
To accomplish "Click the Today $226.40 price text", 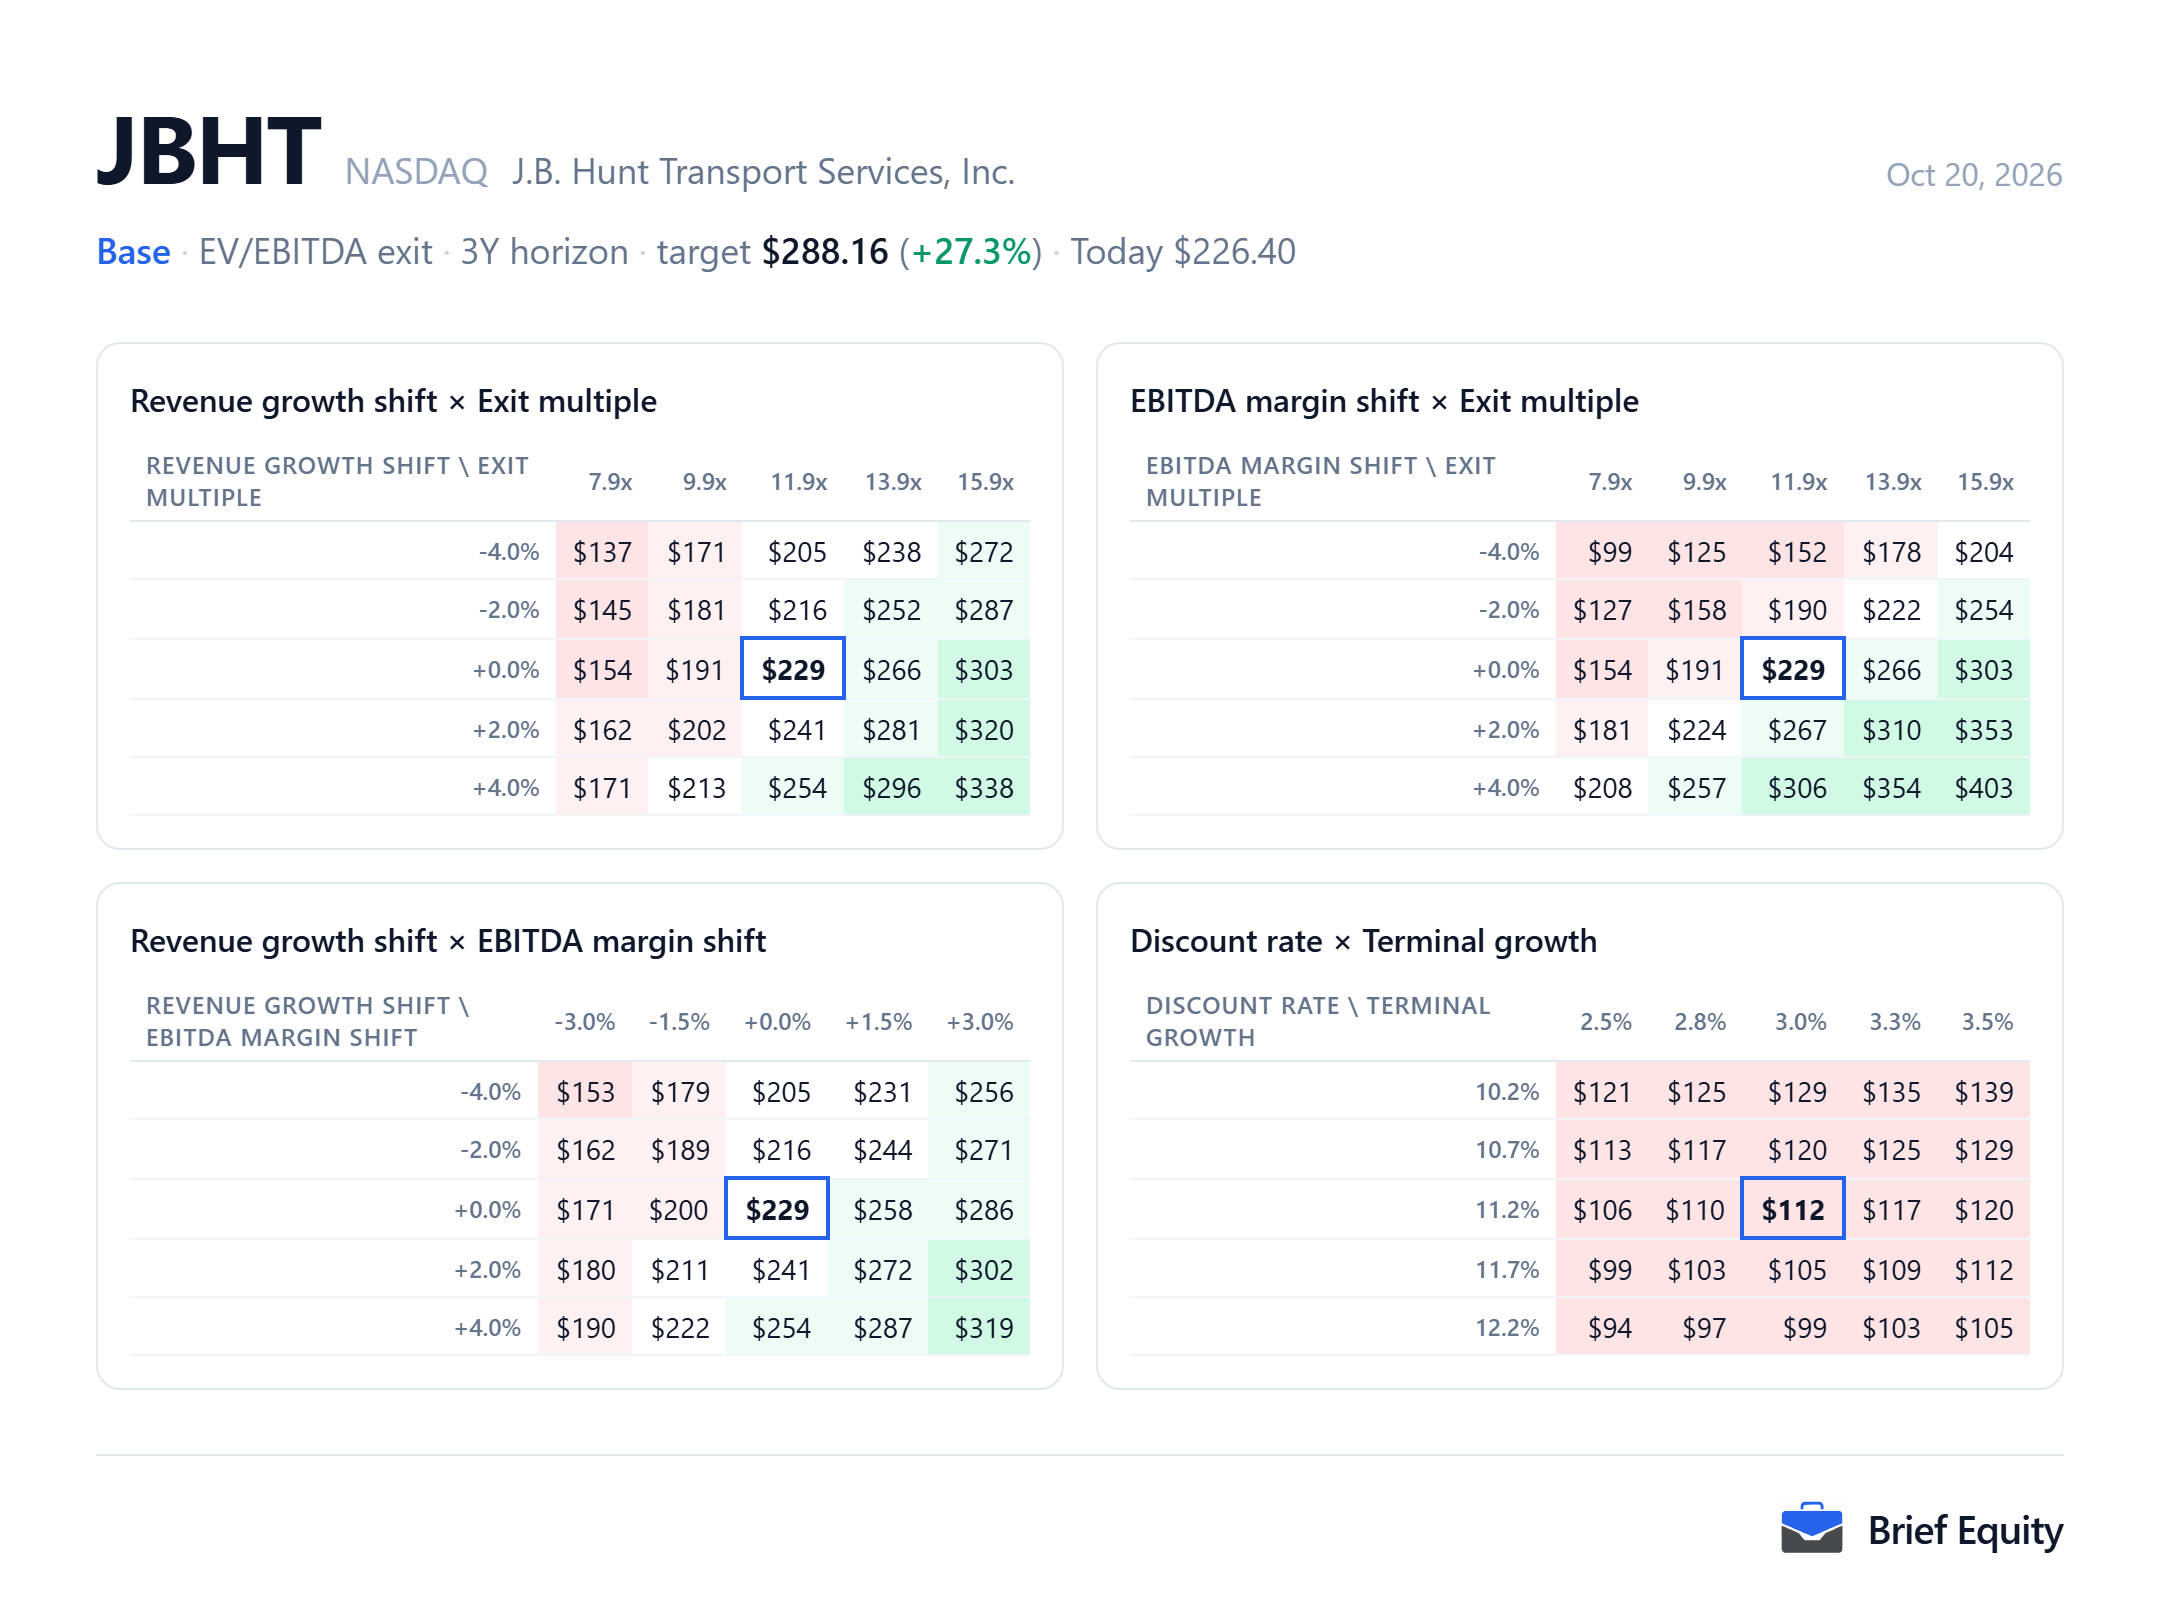I will pyautogui.click(x=1183, y=252).
